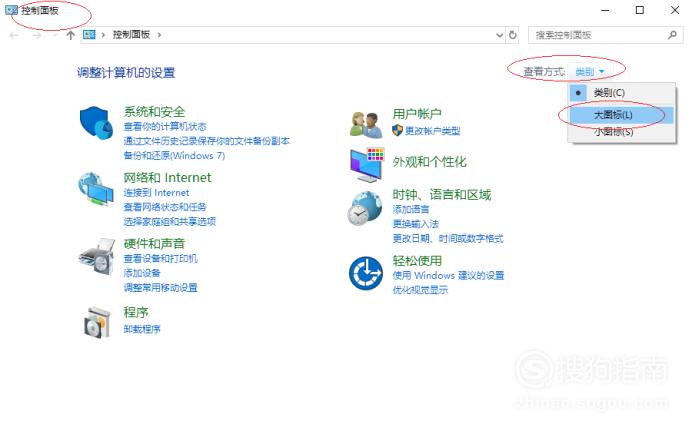This screenshot has width=692, height=437.
Task: Expand chevron before 控制面板 breadcrumb
Action: (x=103, y=35)
